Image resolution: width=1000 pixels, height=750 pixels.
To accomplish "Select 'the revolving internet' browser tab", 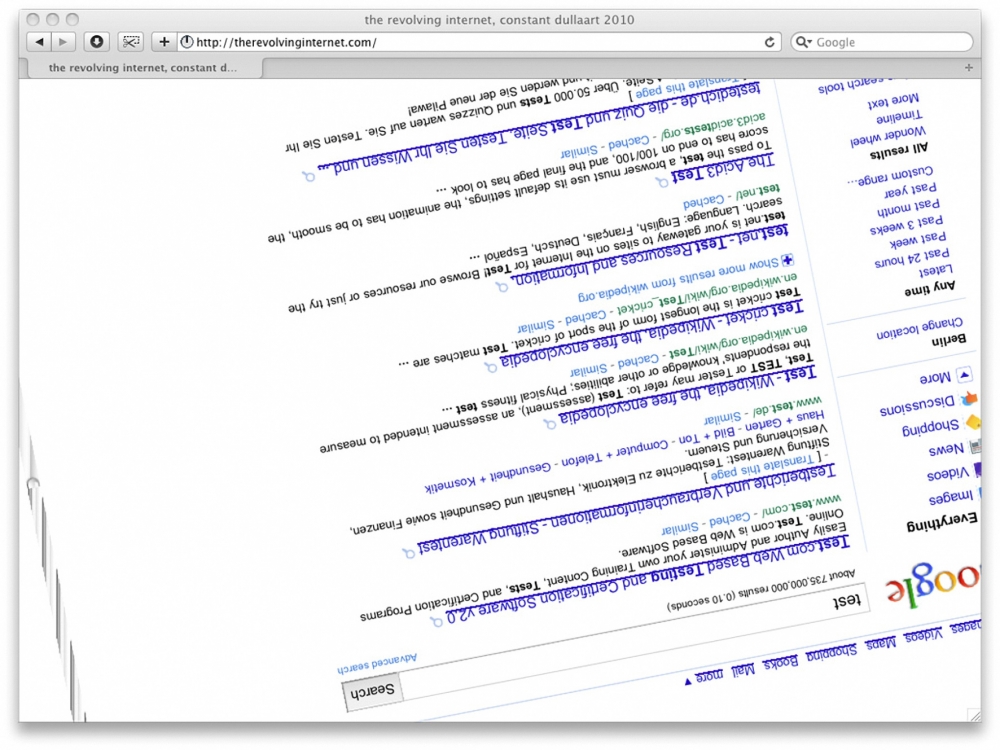I will 142,68.
